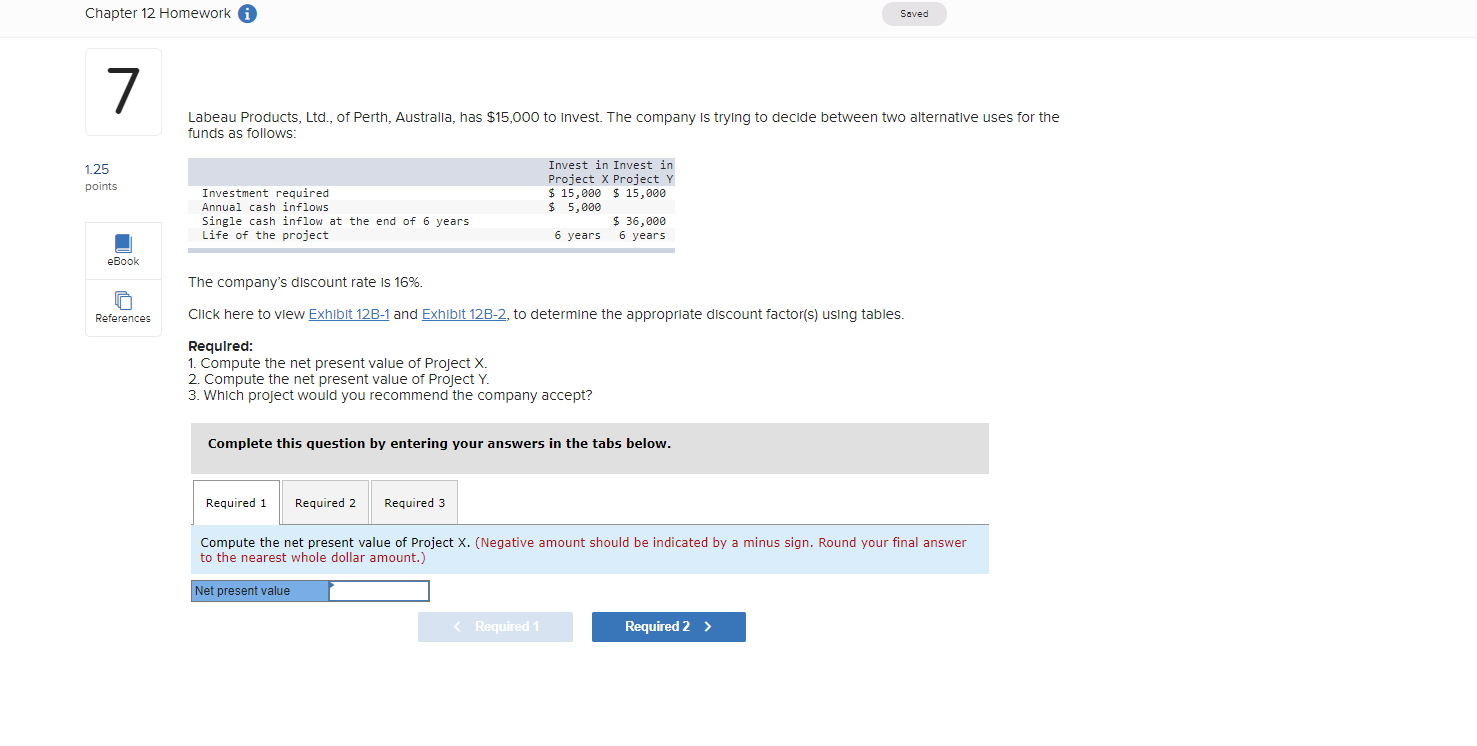Open the References resource
Image resolution: width=1477 pixels, height=746 pixels.
[x=123, y=307]
